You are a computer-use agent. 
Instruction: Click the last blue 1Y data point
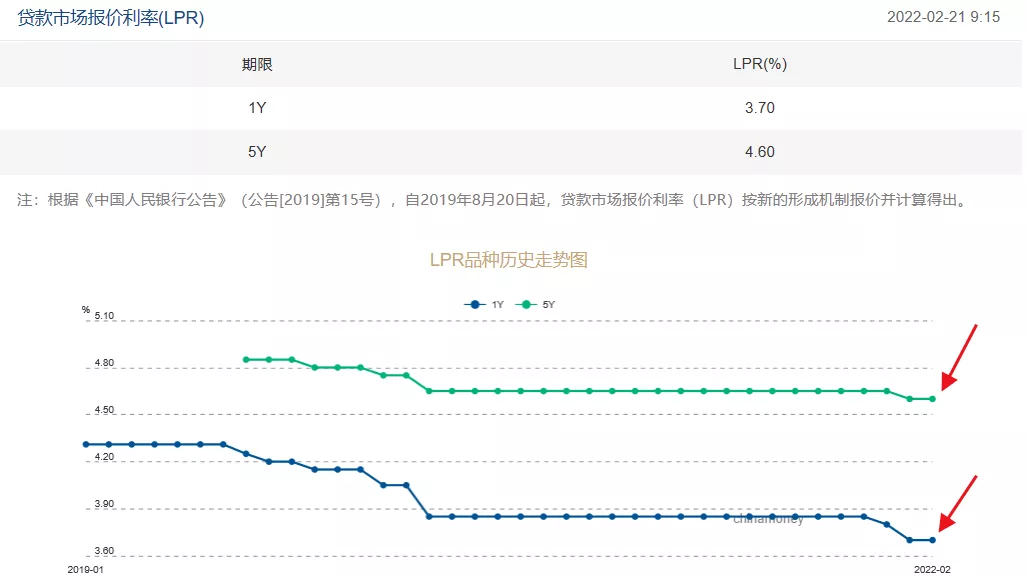click(932, 540)
